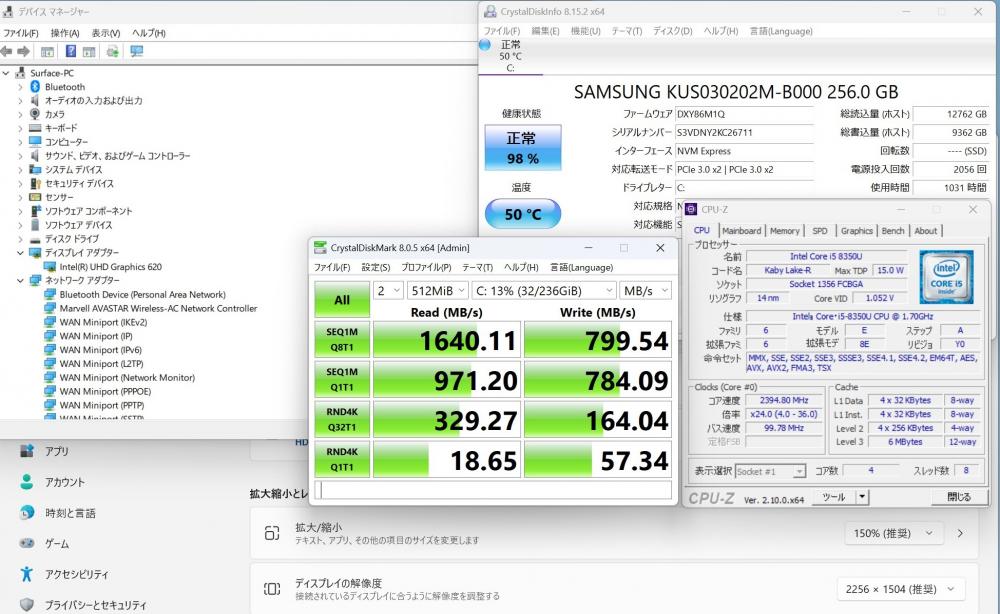This screenshot has width=1000, height=614.
Task: Click the Marvell AVASTAR Wireless-AC adapter icon
Action: [x=50, y=309]
